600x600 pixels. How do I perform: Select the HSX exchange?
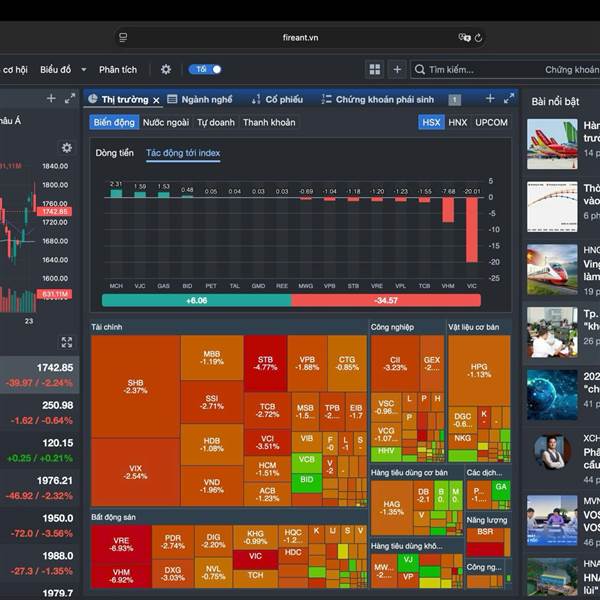coord(431,122)
